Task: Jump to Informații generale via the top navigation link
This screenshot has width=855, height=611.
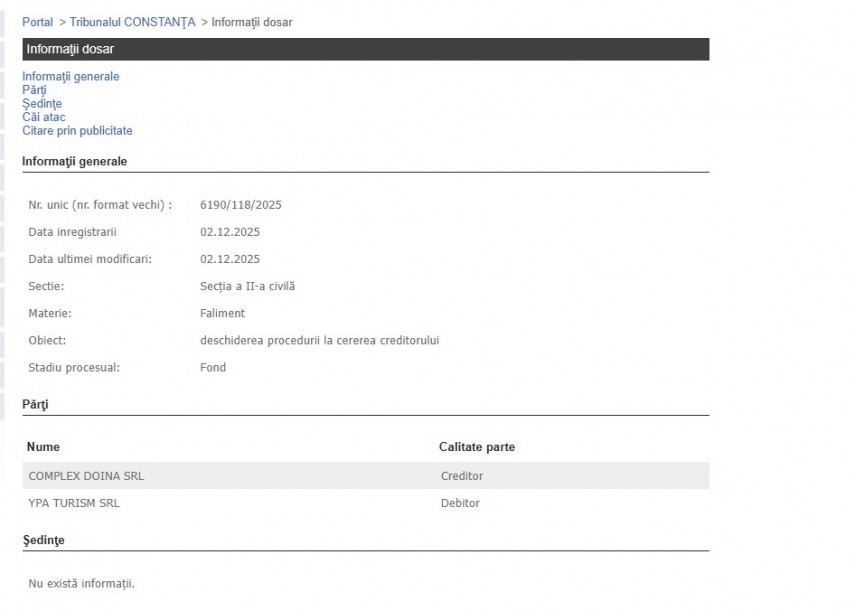Action: (x=70, y=76)
